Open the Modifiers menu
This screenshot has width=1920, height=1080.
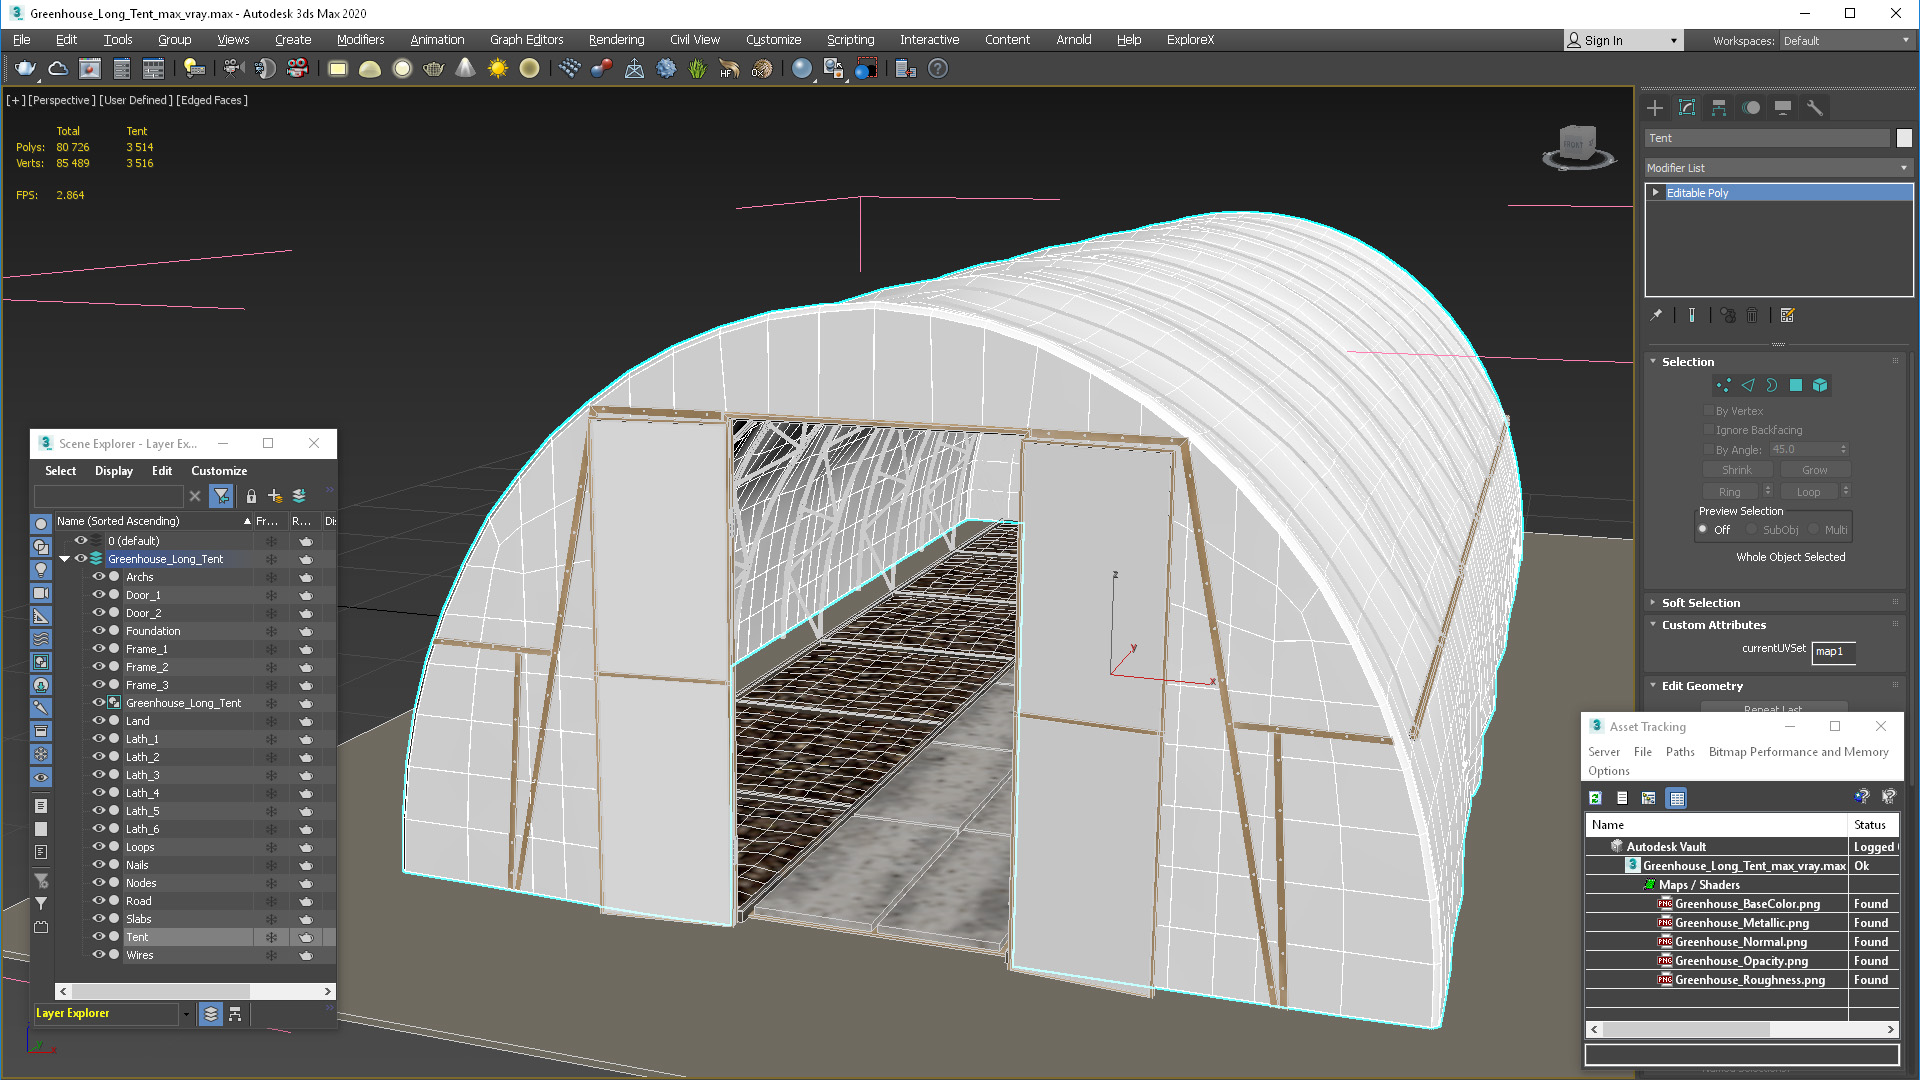click(x=359, y=40)
